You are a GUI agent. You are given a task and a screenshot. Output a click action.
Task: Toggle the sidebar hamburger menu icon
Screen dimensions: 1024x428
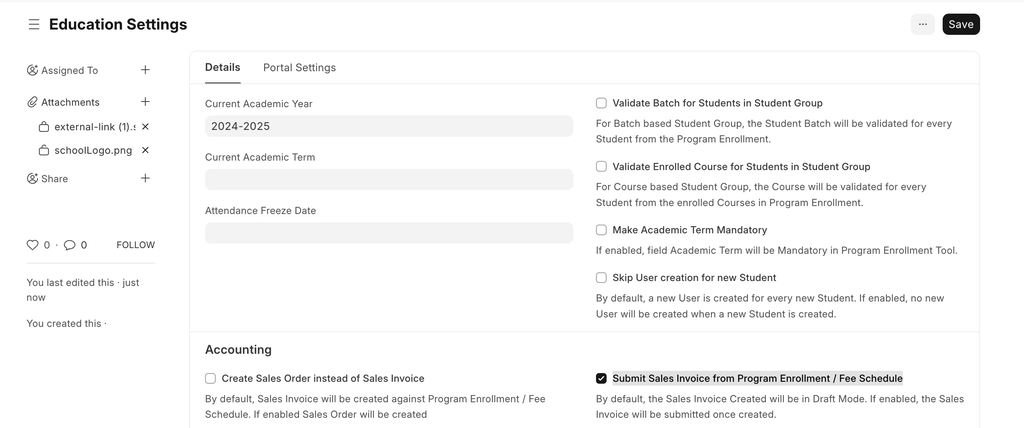click(34, 24)
